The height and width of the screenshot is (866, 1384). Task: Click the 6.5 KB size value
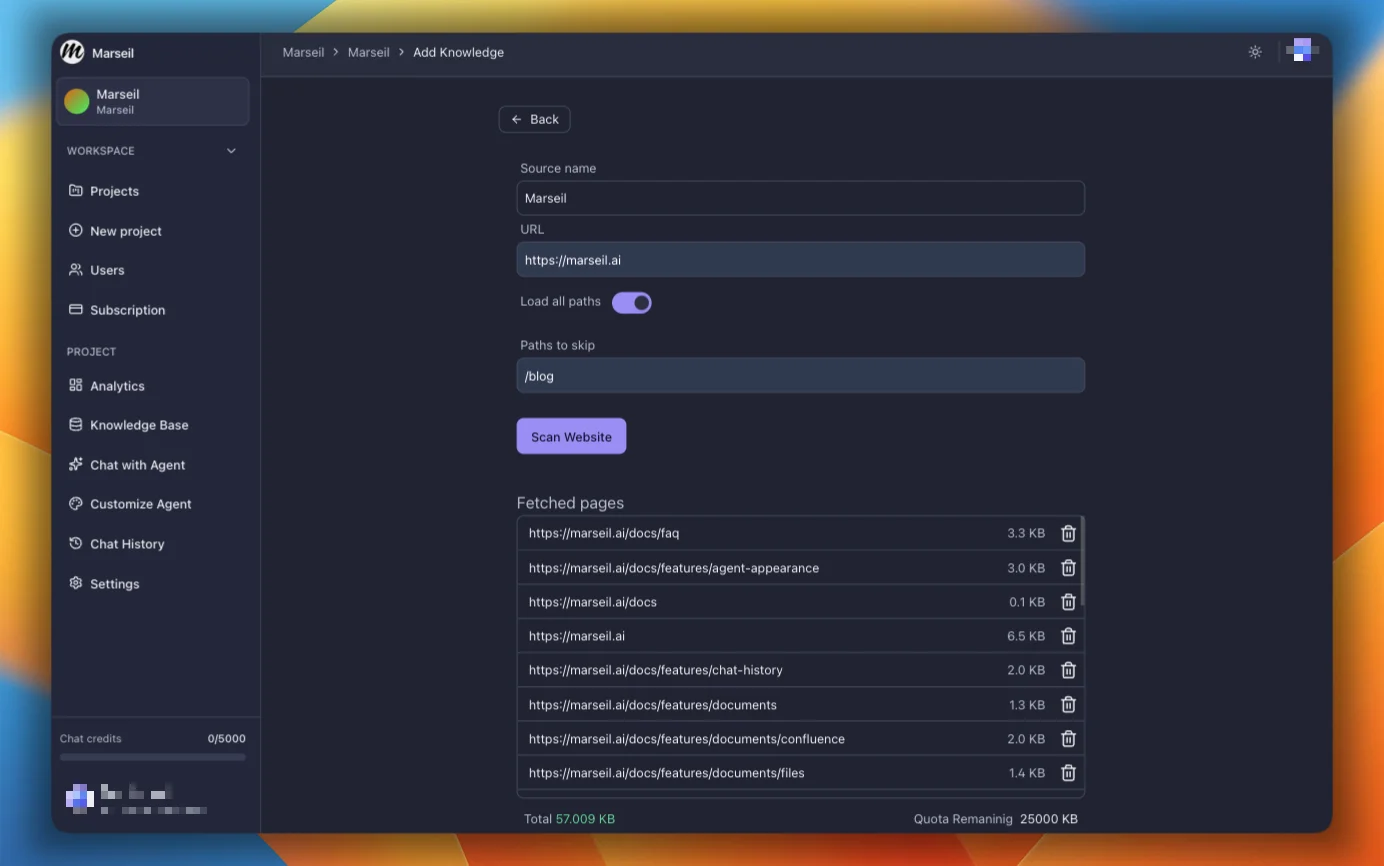click(1026, 636)
